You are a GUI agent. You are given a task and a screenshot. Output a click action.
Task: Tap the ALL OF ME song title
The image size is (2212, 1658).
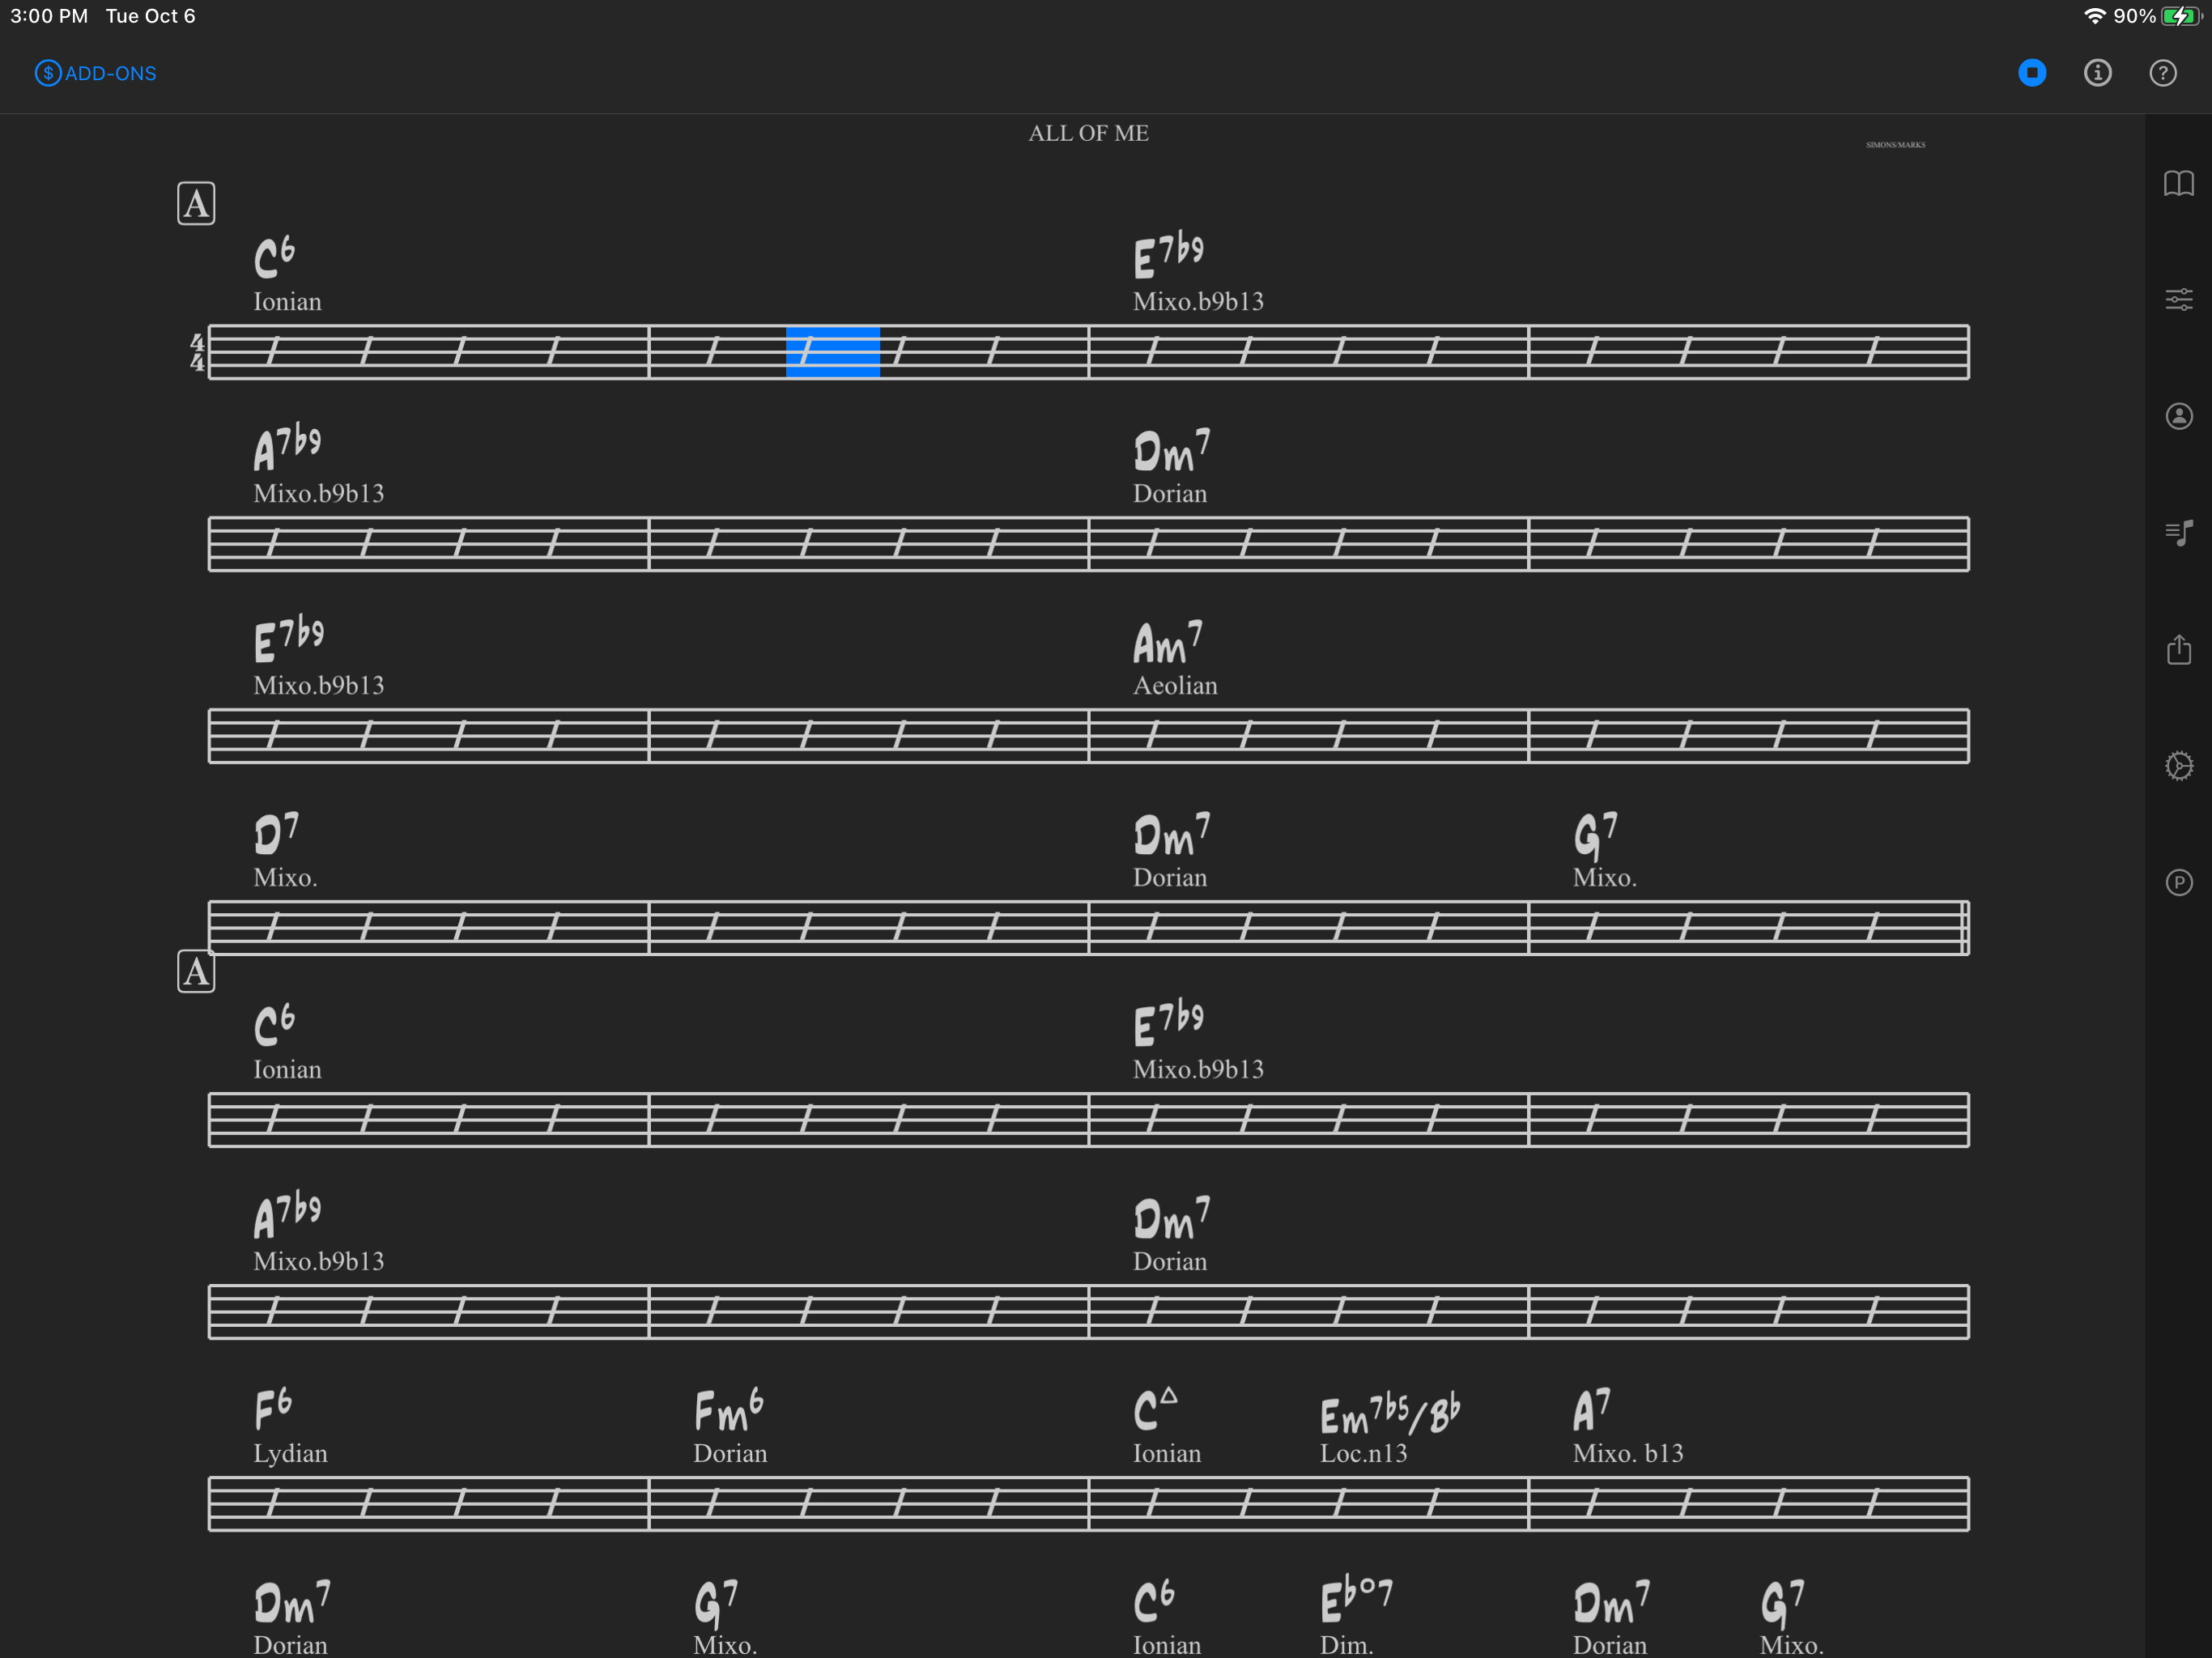coord(1088,133)
